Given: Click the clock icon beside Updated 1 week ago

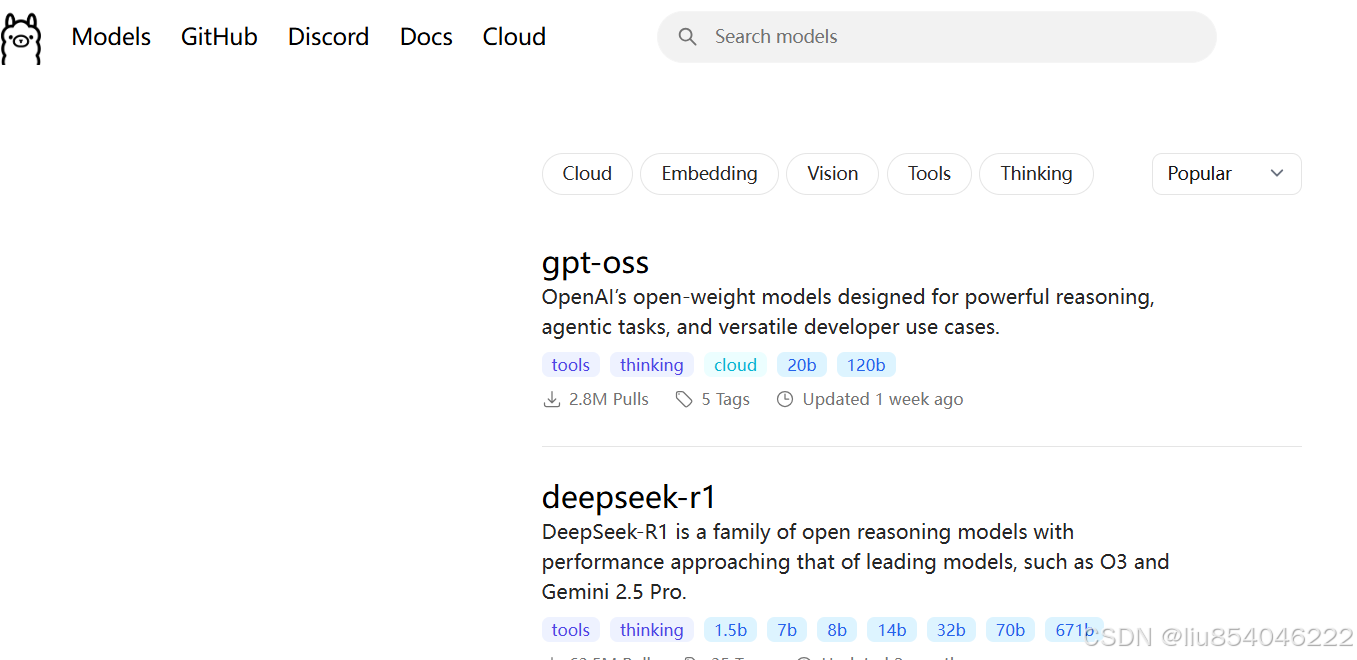Looking at the screenshot, I should pyautogui.click(x=785, y=400).
